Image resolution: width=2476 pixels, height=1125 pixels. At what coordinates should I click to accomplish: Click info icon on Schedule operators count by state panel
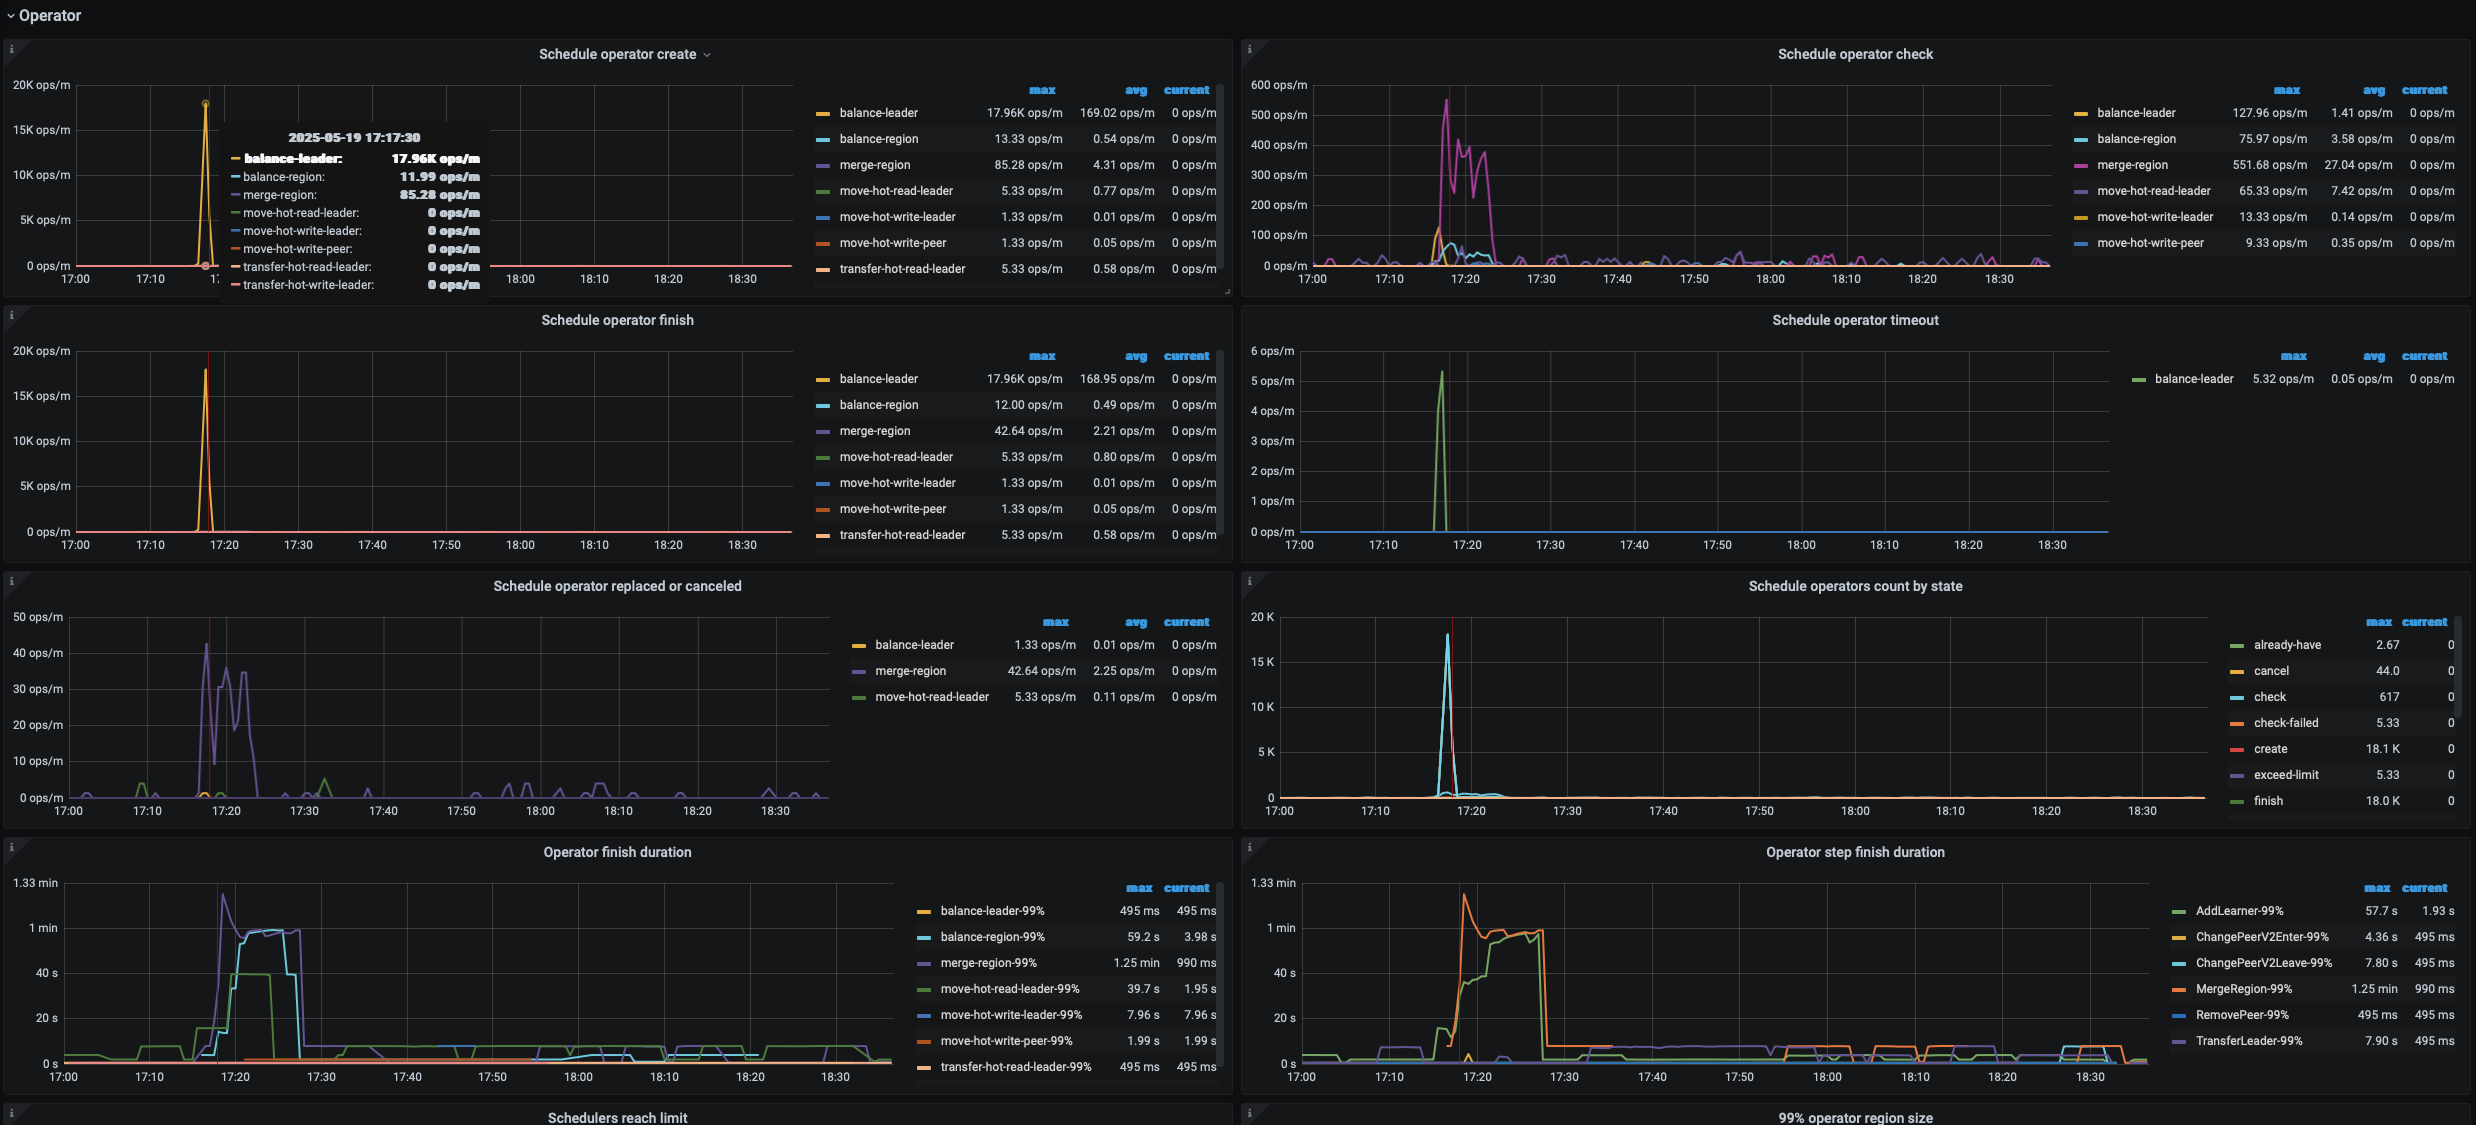[1249, 581]
